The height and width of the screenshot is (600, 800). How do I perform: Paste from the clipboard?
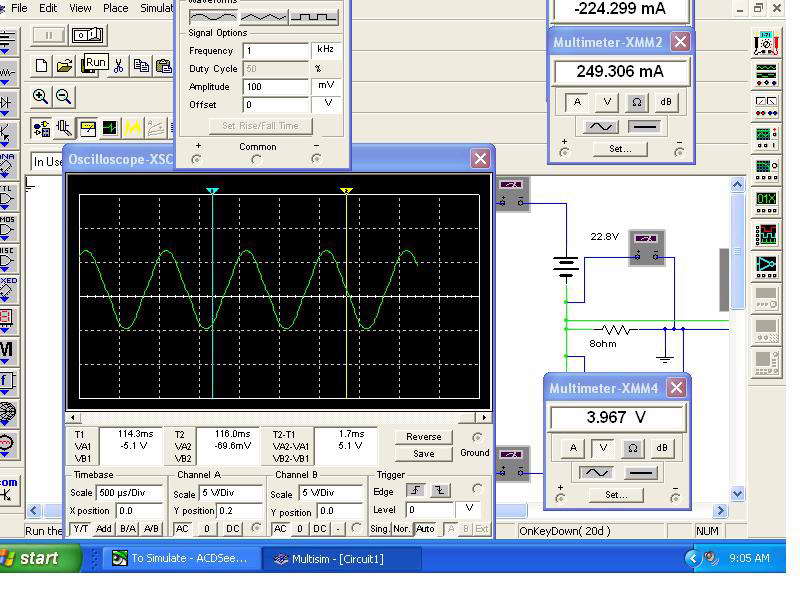tap(163, 66)
